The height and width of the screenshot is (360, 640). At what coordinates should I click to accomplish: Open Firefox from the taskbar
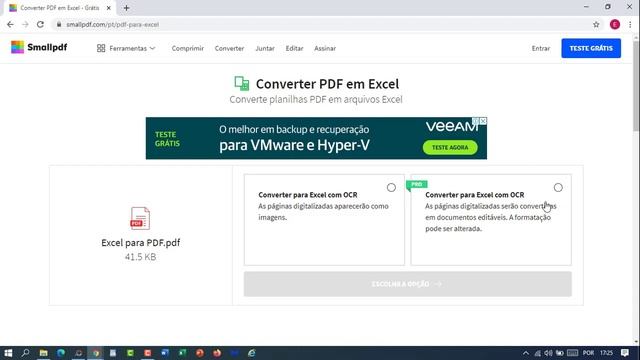click(x=217, y=353)
